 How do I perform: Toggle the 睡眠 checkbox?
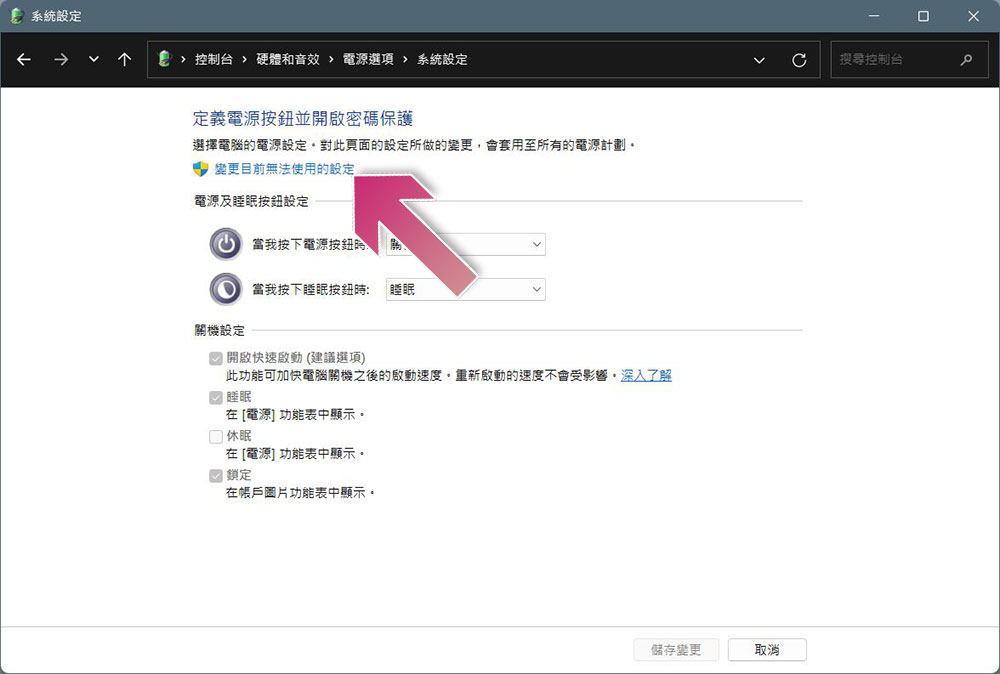coord(216,398)
